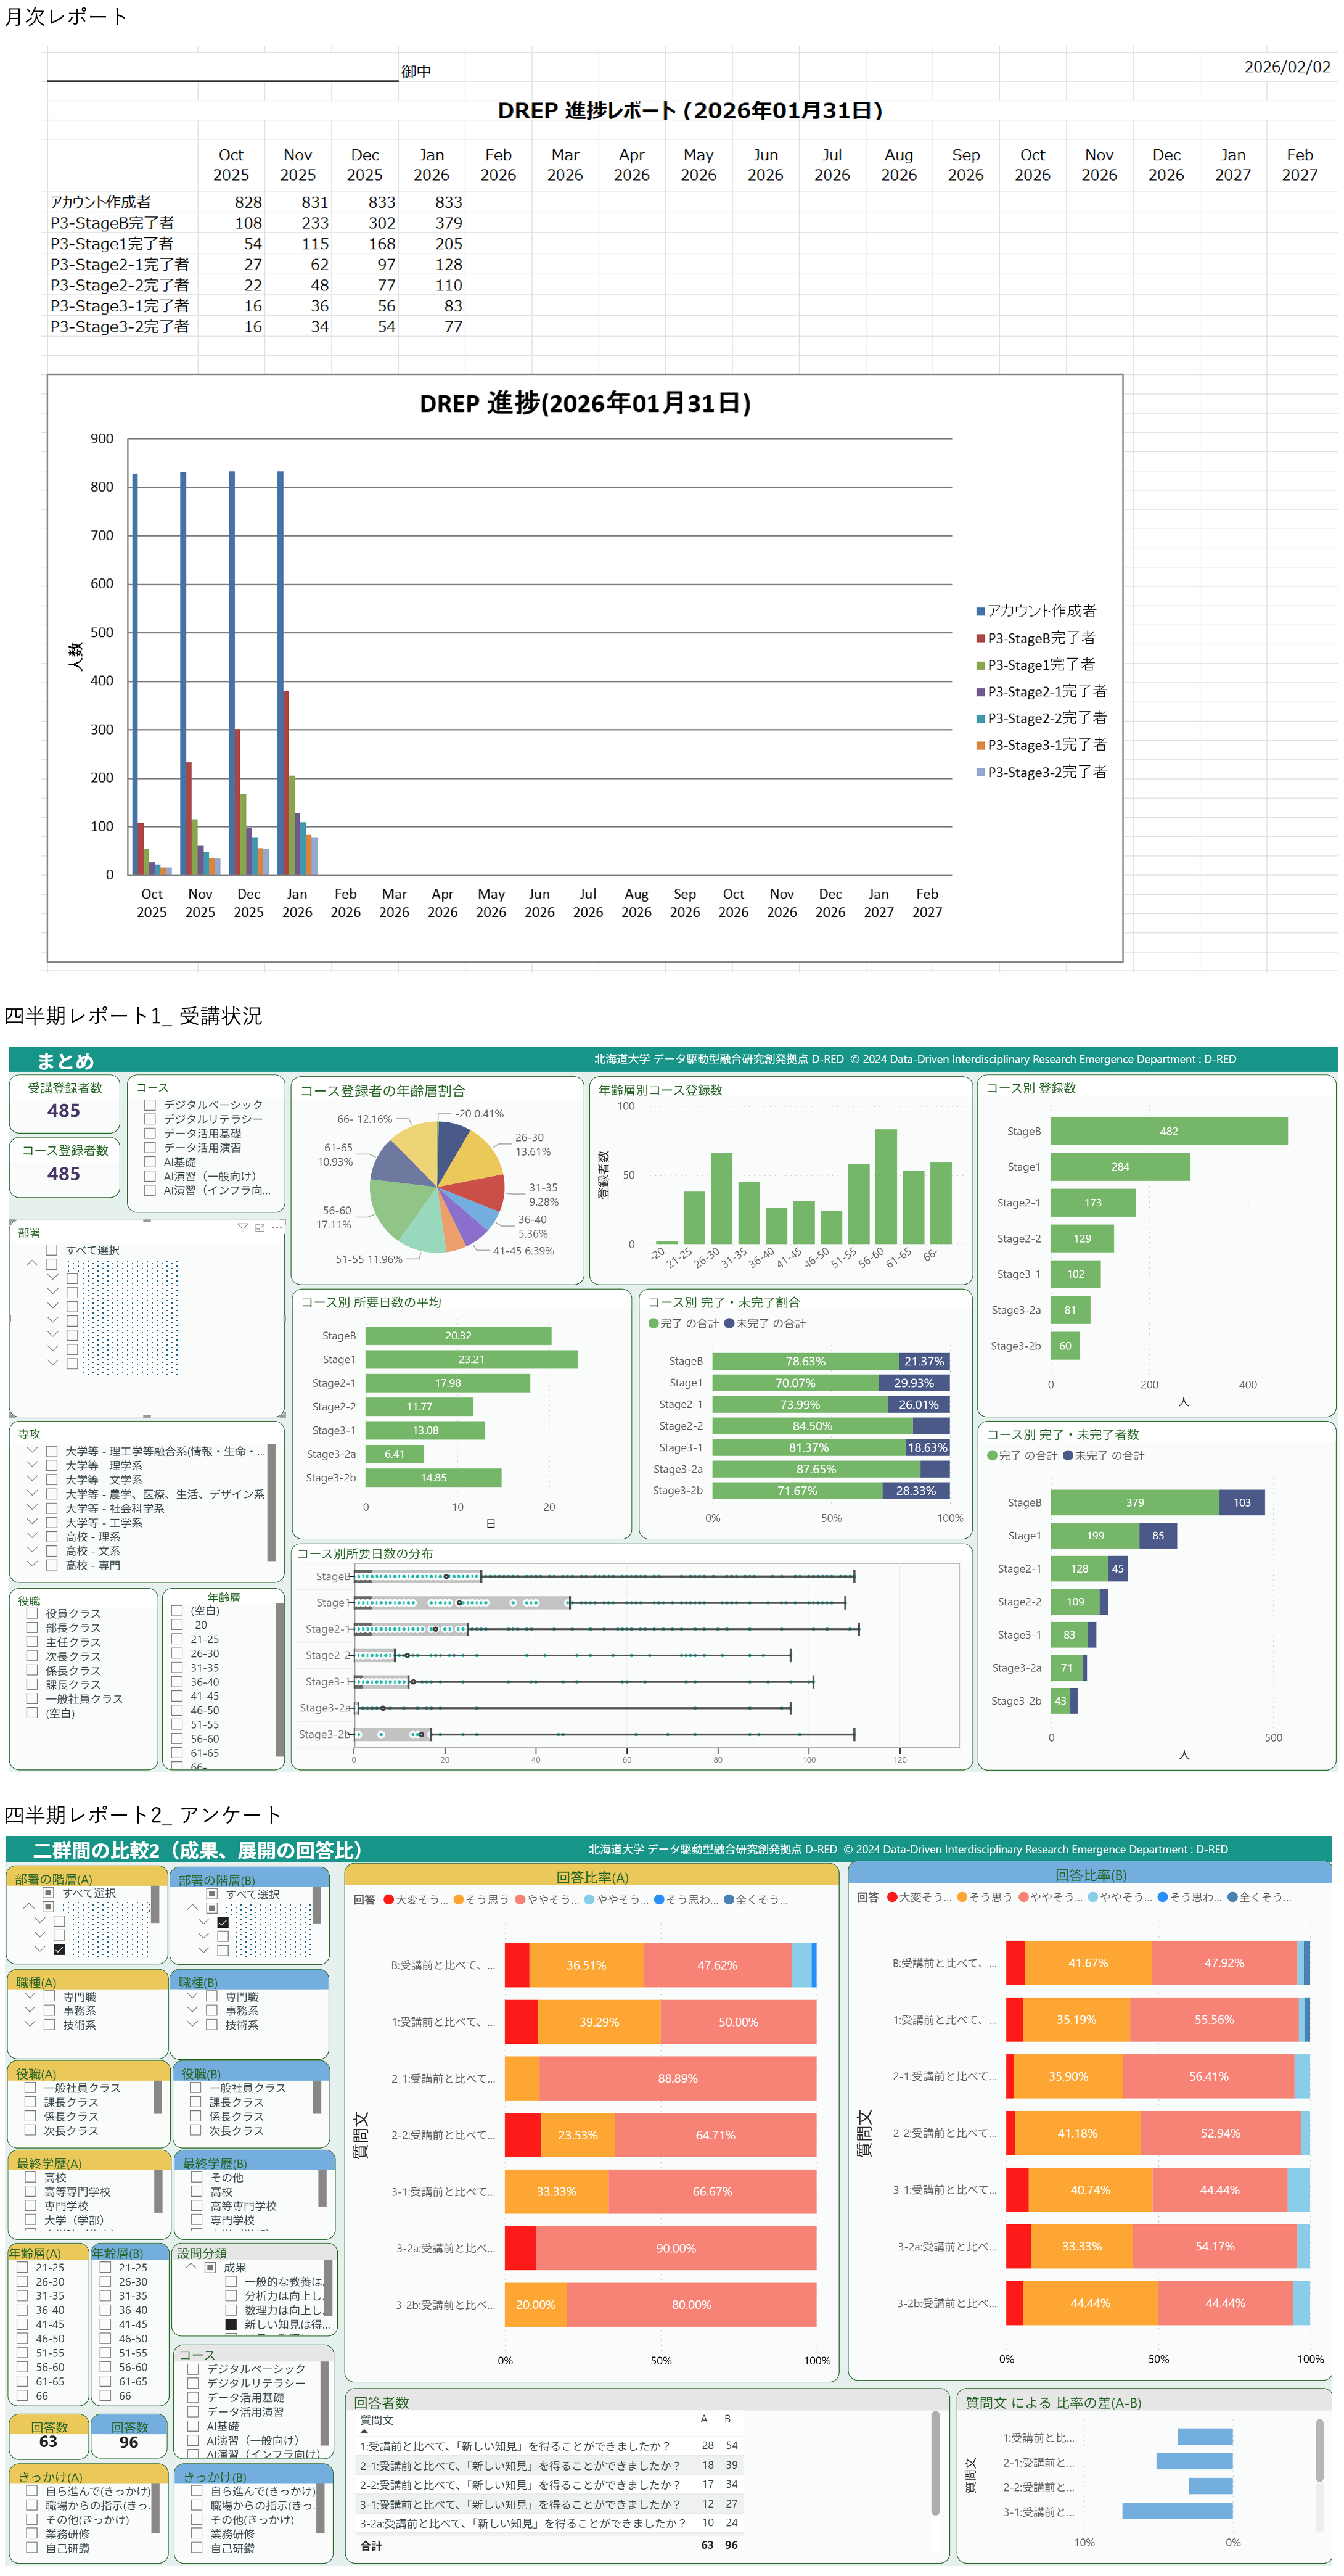Open more options ellipsis on 部署 slicer
The width and height of the screenshot is (1344, 2576).
pyautogui.click(x=277, y=1228)
